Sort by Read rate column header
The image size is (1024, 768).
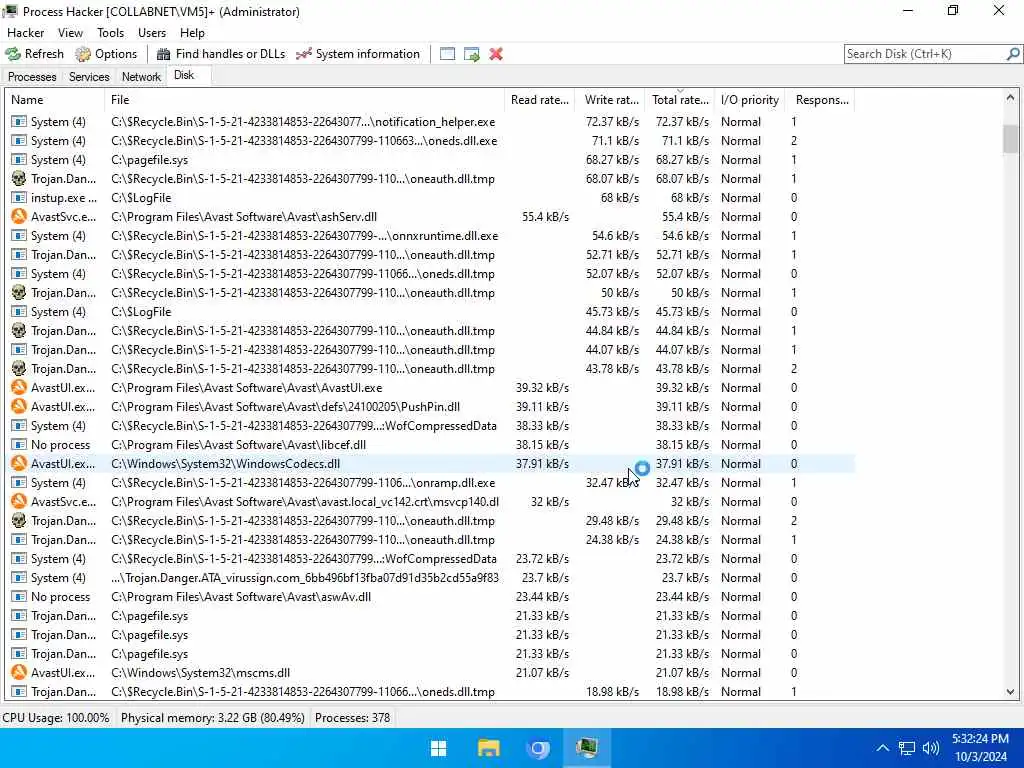[539, 100]
